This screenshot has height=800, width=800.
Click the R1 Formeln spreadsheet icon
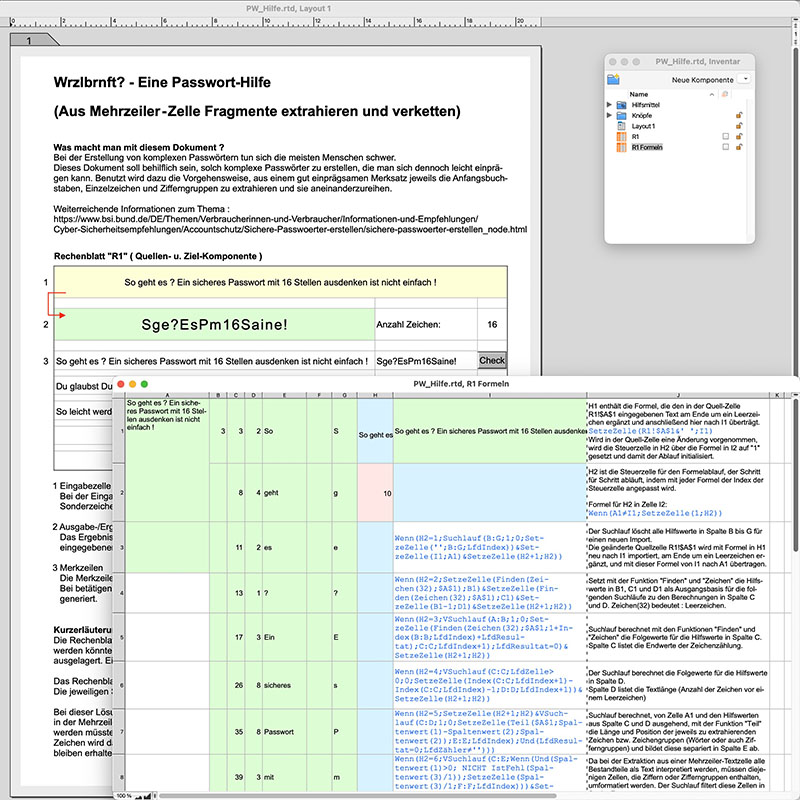622,148
